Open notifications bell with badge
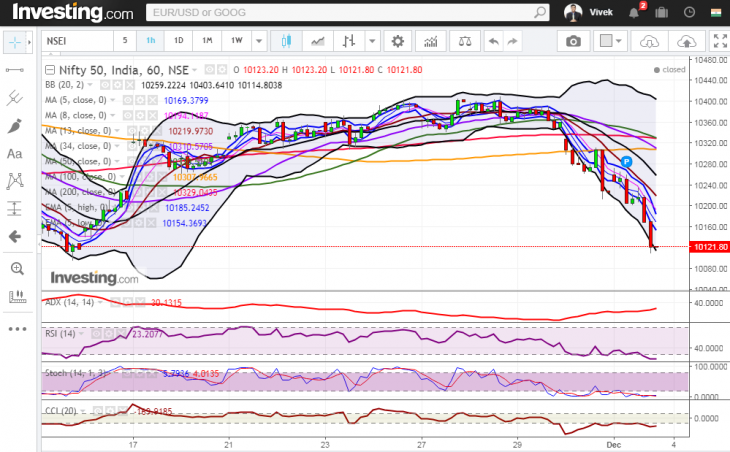The image size is (730, 452). click(634, 12)
